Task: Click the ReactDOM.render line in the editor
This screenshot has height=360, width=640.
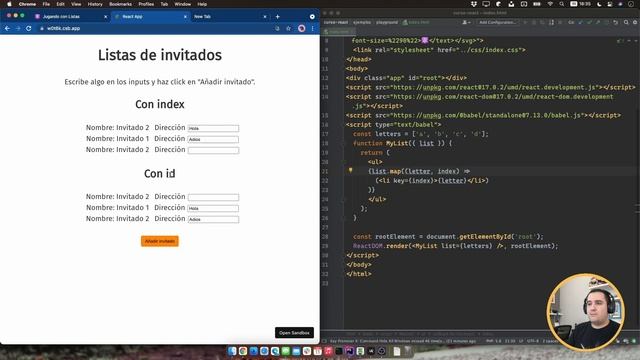Action: click(x=456, y=246)
